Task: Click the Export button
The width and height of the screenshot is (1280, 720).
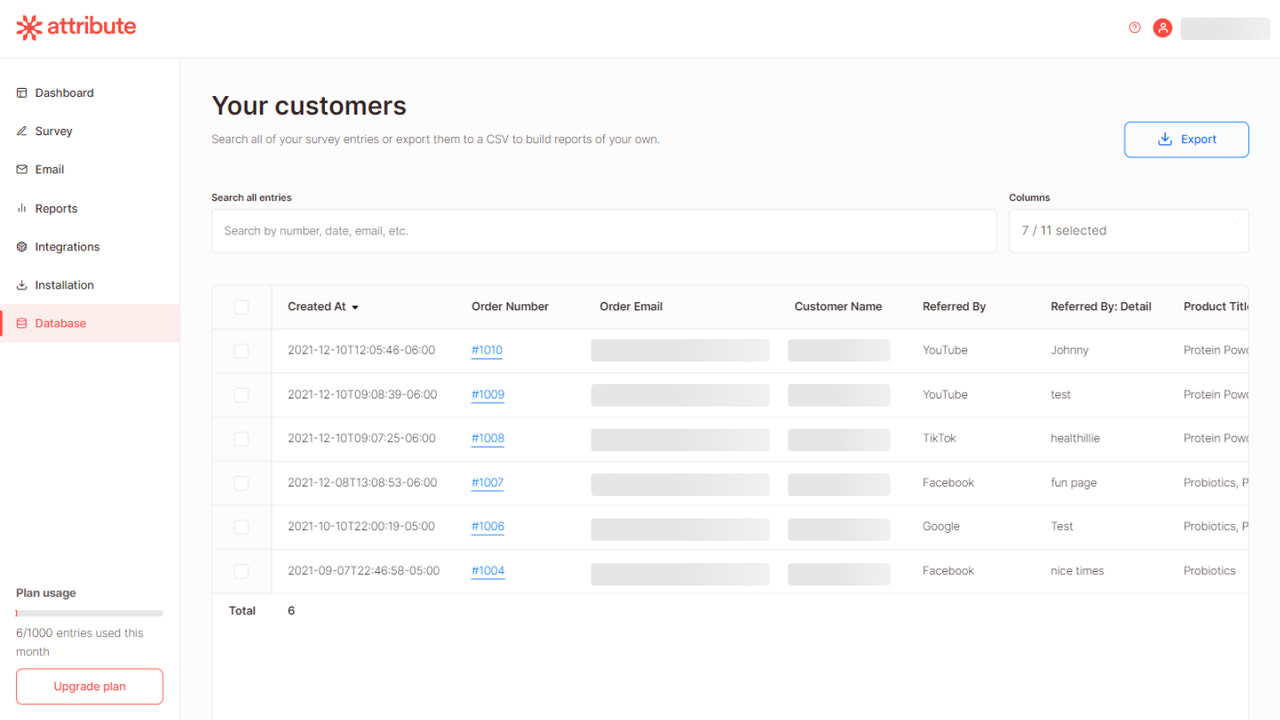Action: pos(1186,139)
